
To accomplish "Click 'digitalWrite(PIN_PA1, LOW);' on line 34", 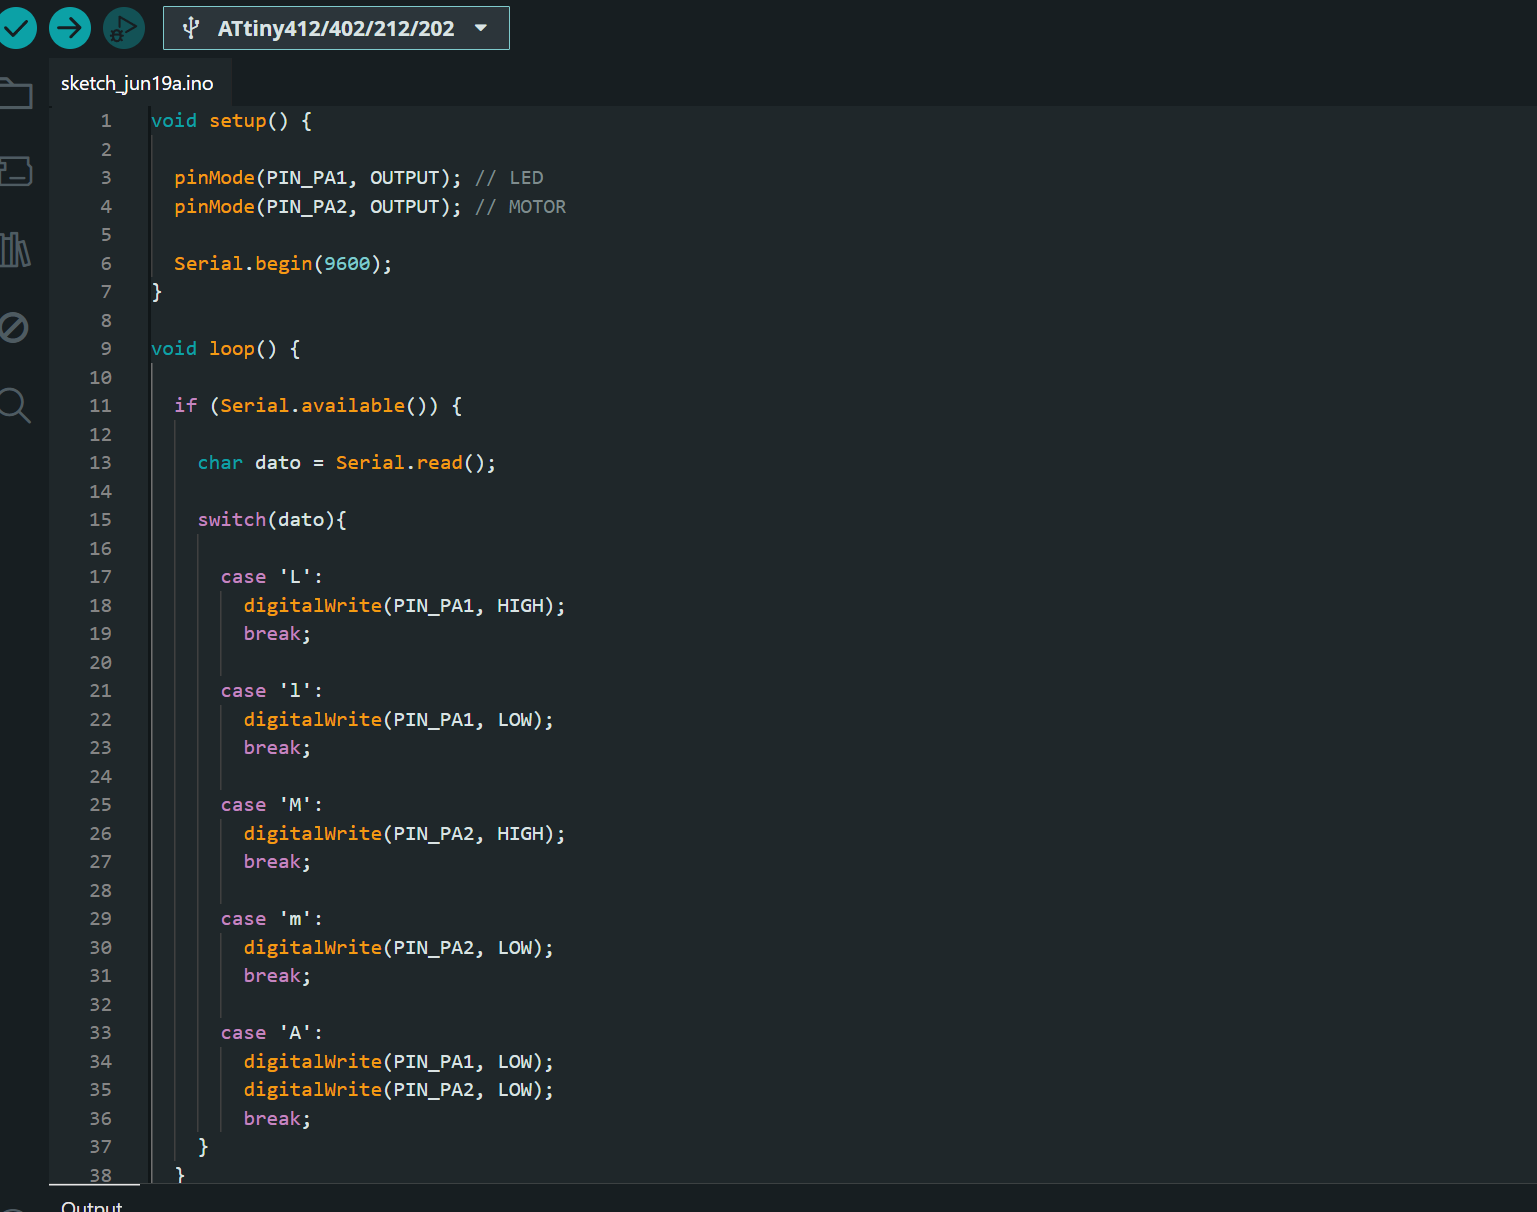I will pos(399,1062).
